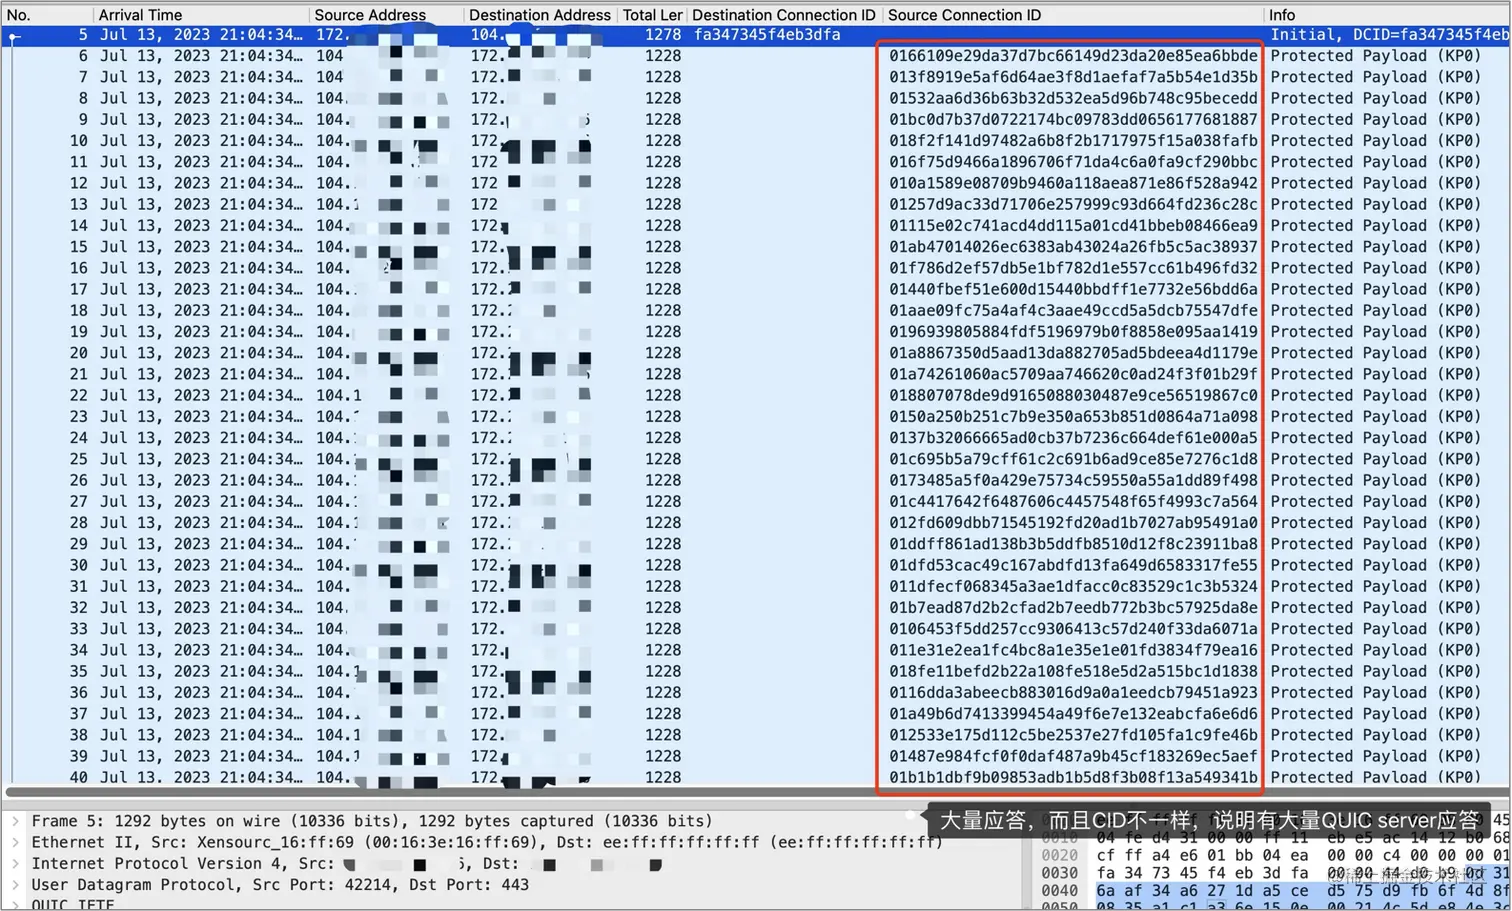Expand the Ethernet II details row
Image resolution: width=1512 pixels, height=911 pixels.
tap(15, 842)
